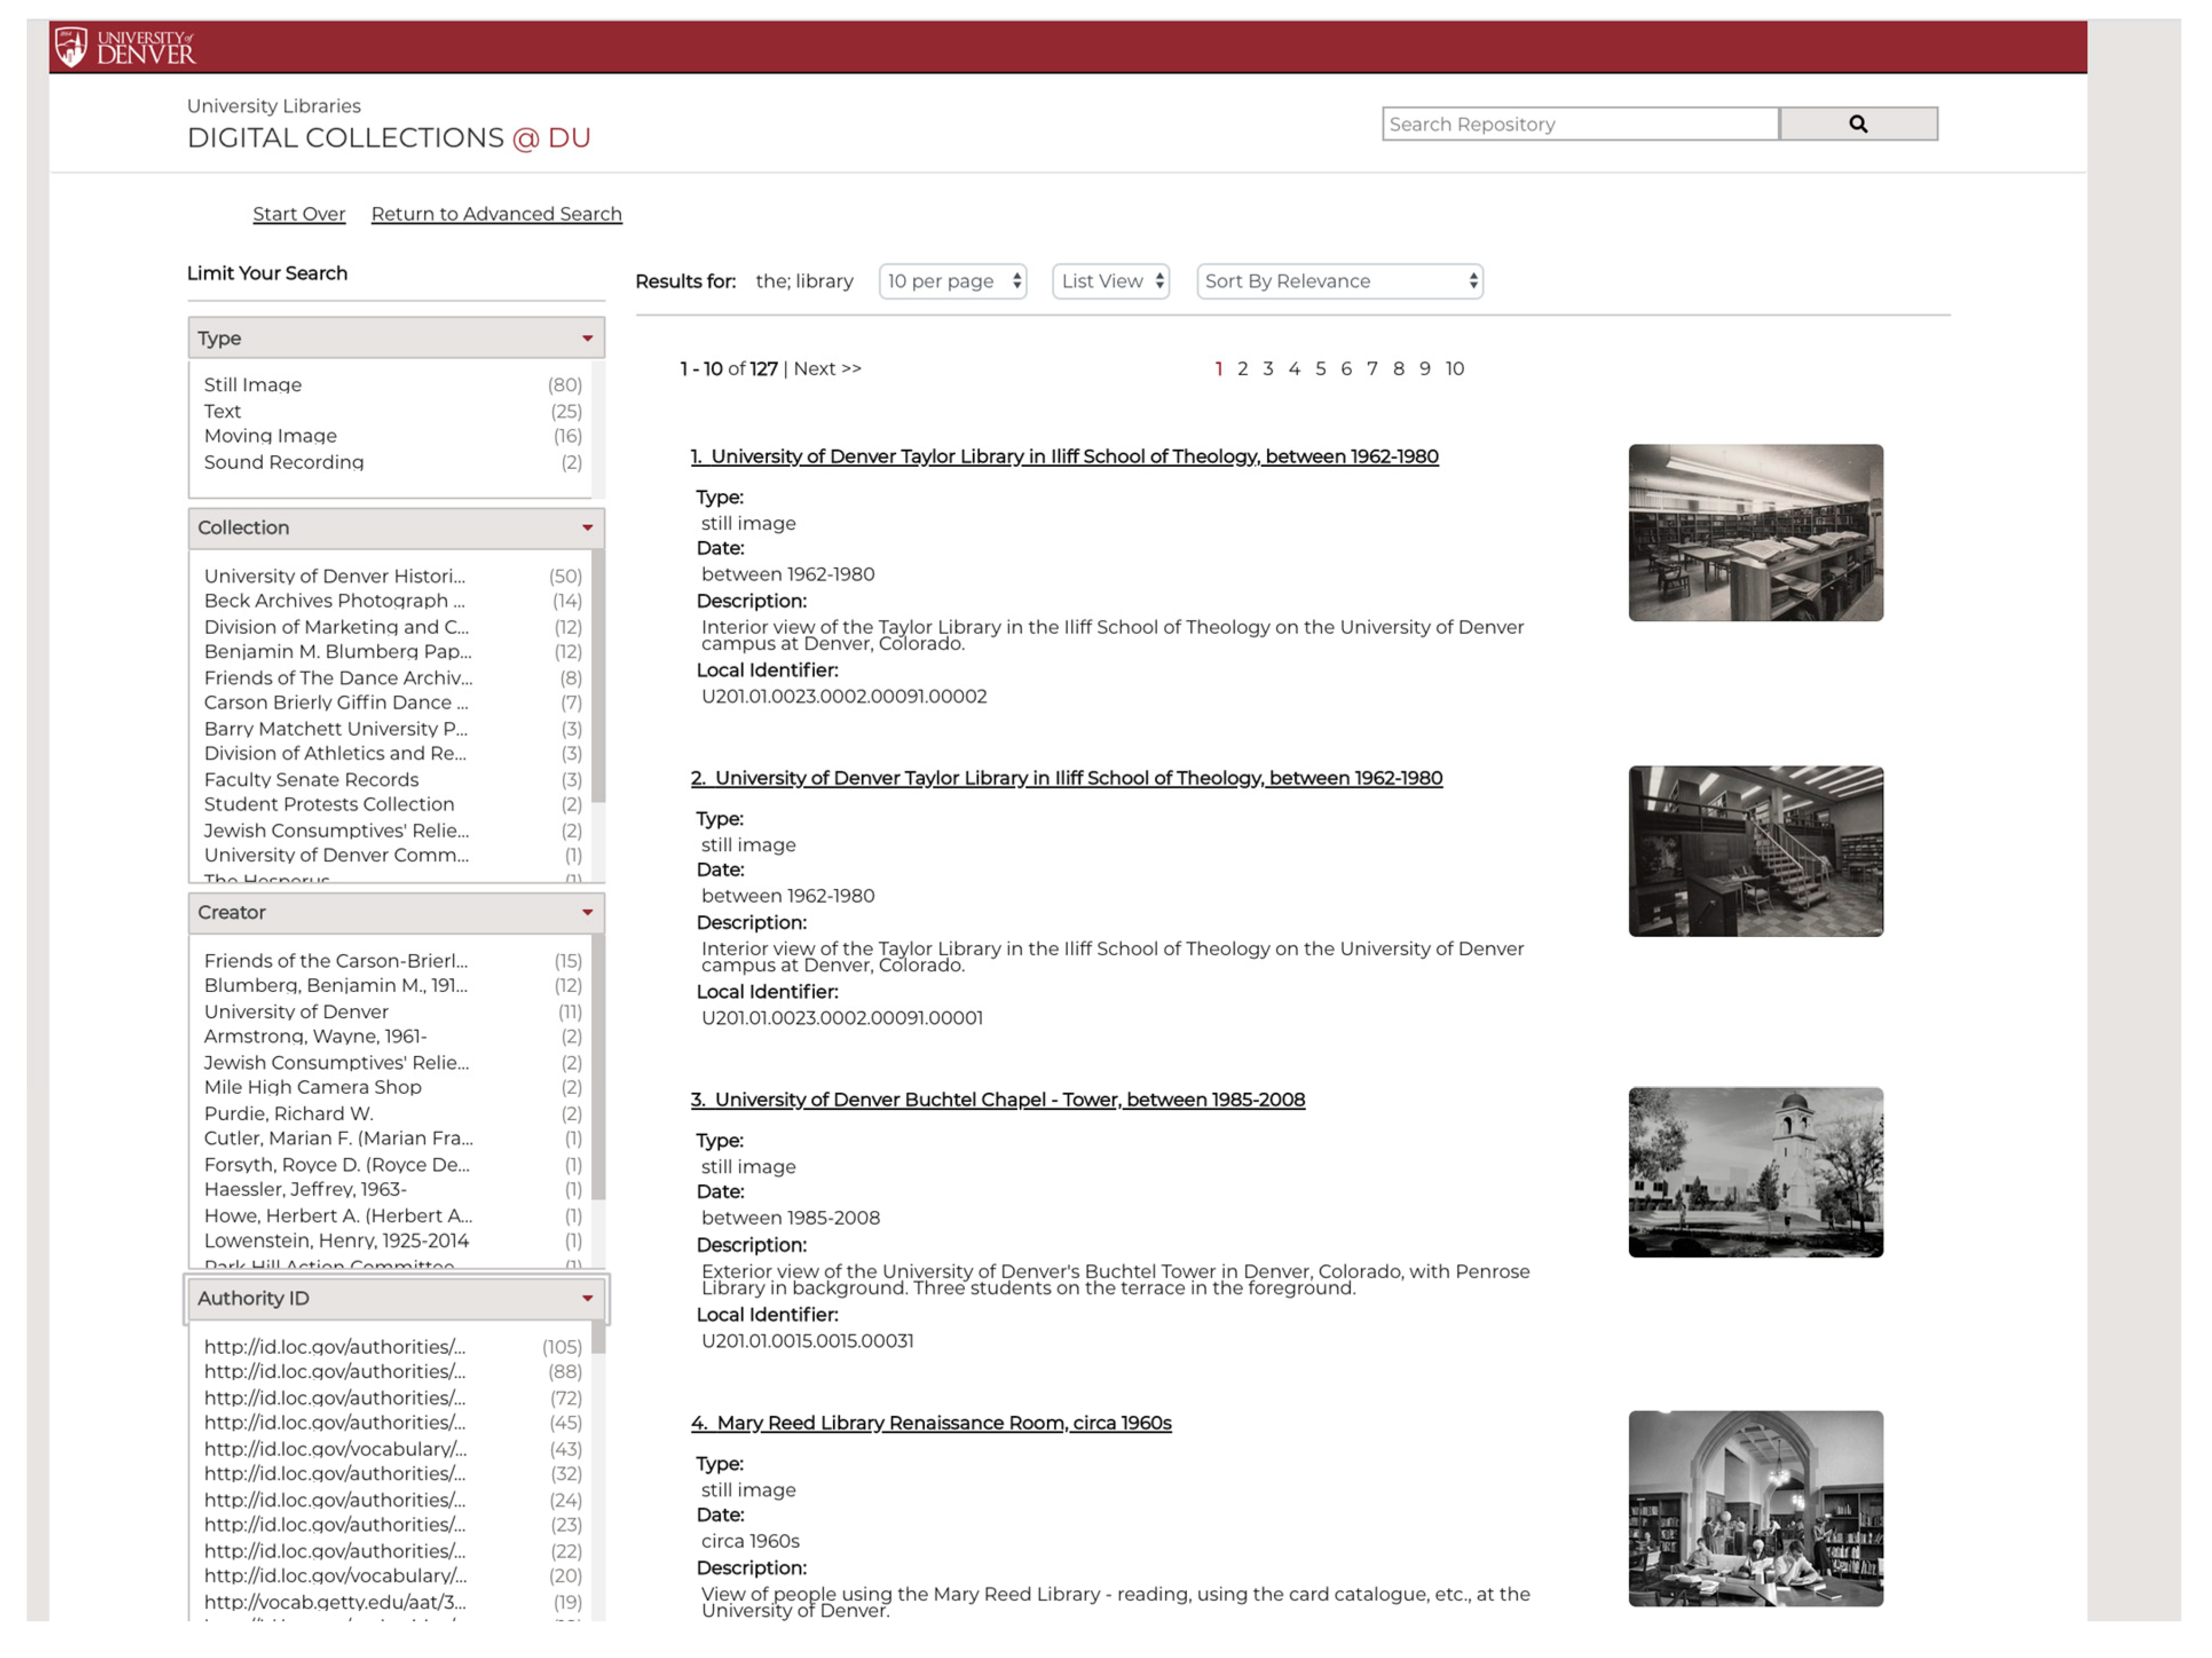Click in the Search Repository field
The image size is (2212, 1658).
1580,124
